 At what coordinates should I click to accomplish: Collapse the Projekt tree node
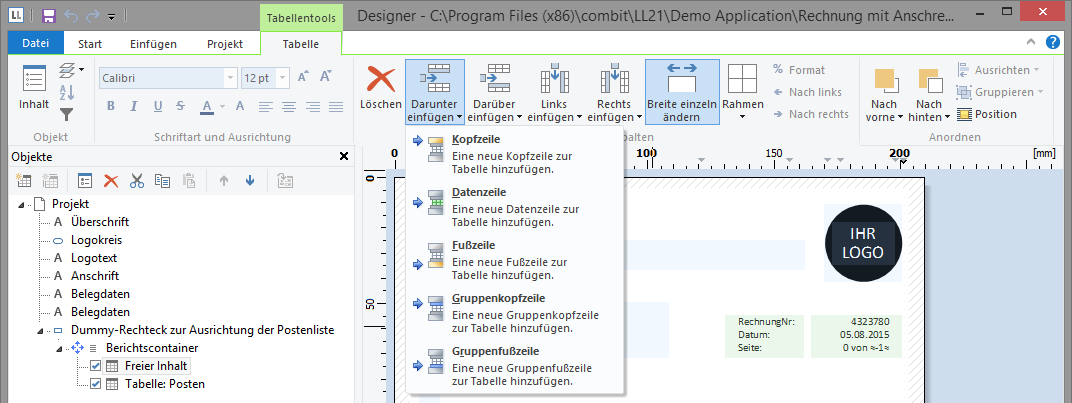23,204
